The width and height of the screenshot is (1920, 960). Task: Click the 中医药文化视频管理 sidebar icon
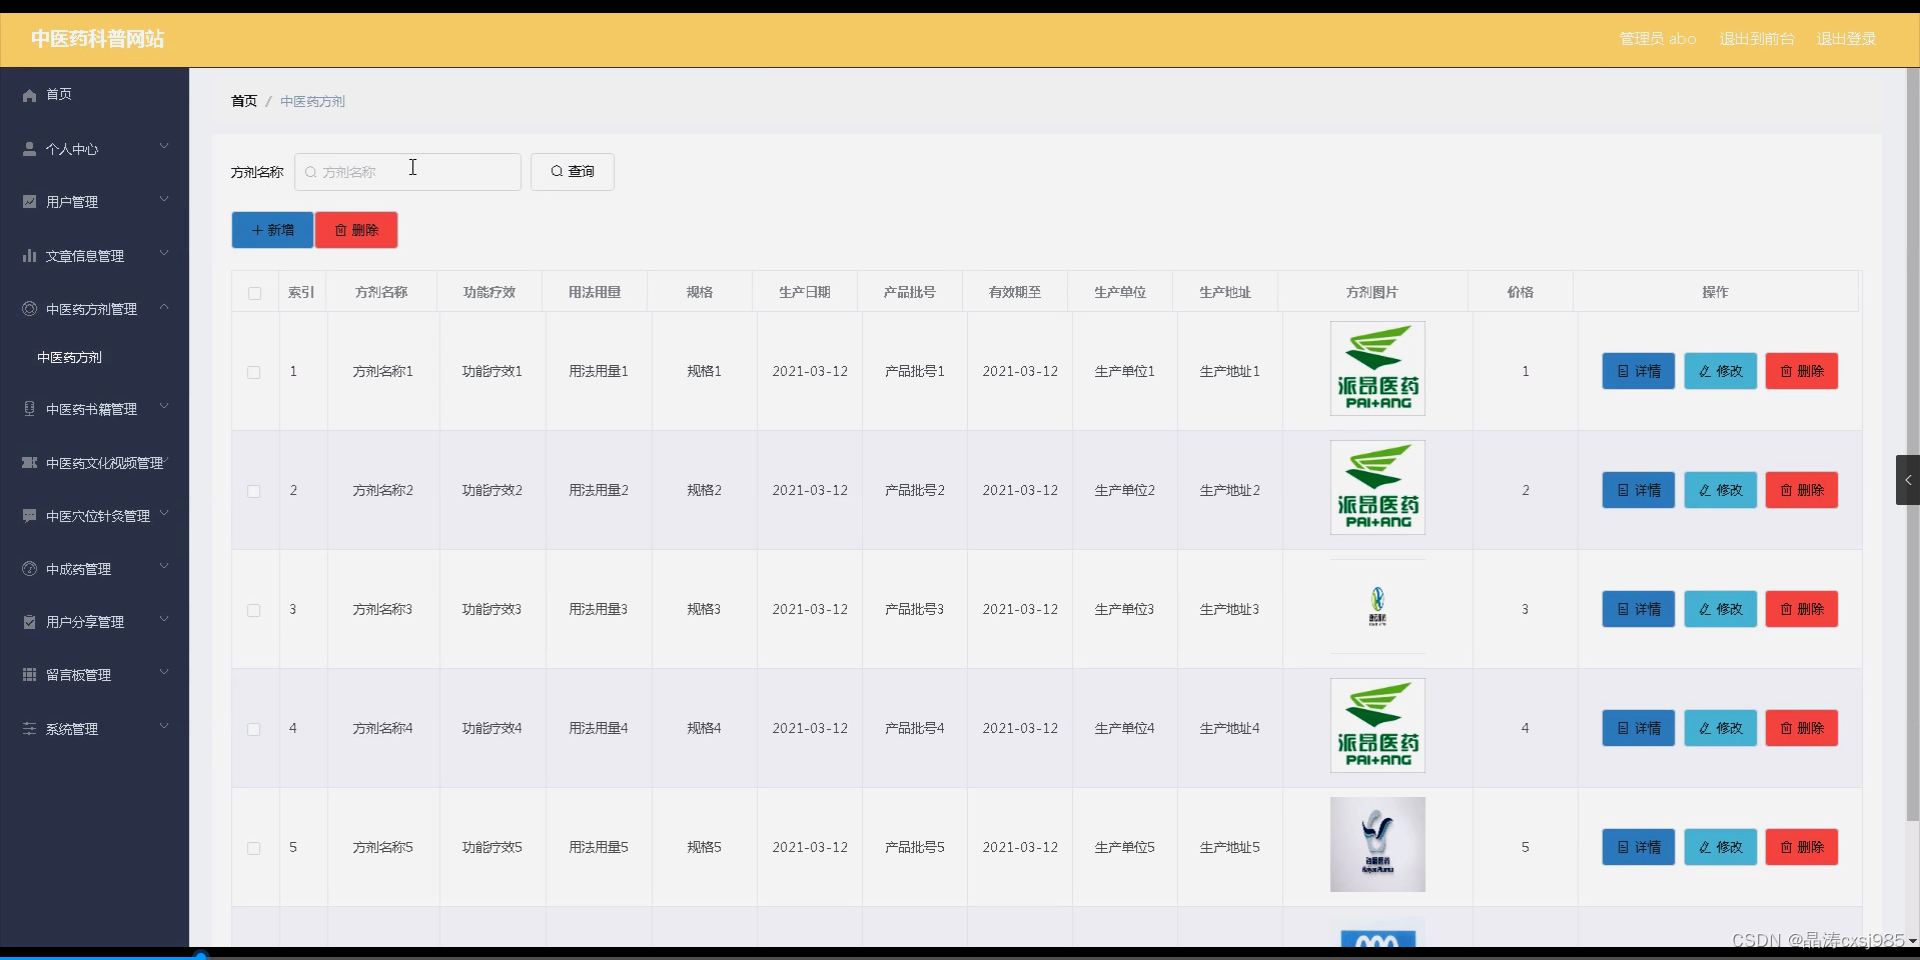pos(28,462)
